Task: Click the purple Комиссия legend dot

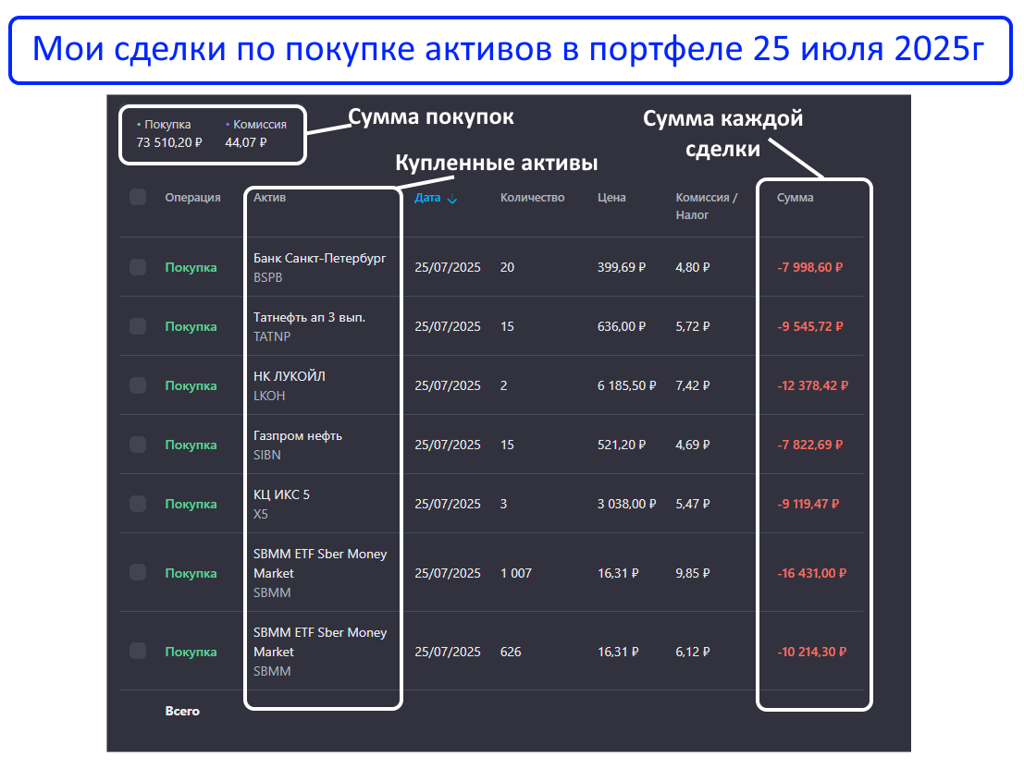Action: point(227,125)
